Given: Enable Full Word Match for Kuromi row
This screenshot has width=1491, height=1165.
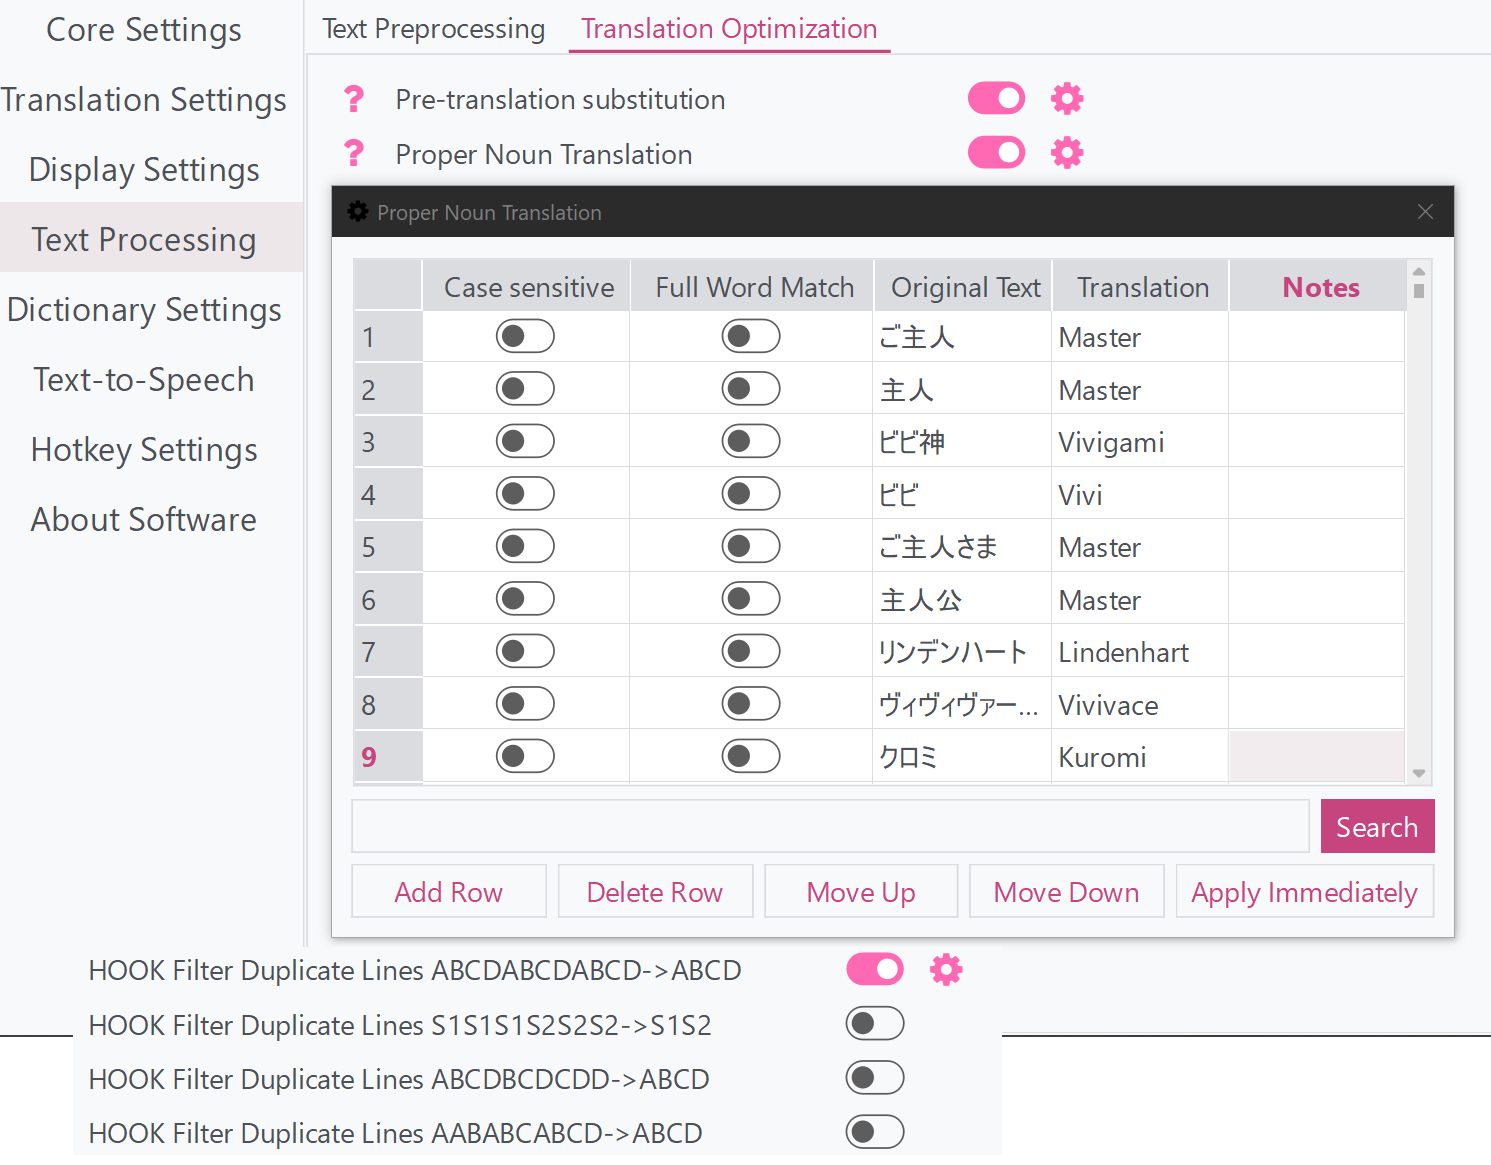Looking at the screenshot, I should tap(751, 757).
